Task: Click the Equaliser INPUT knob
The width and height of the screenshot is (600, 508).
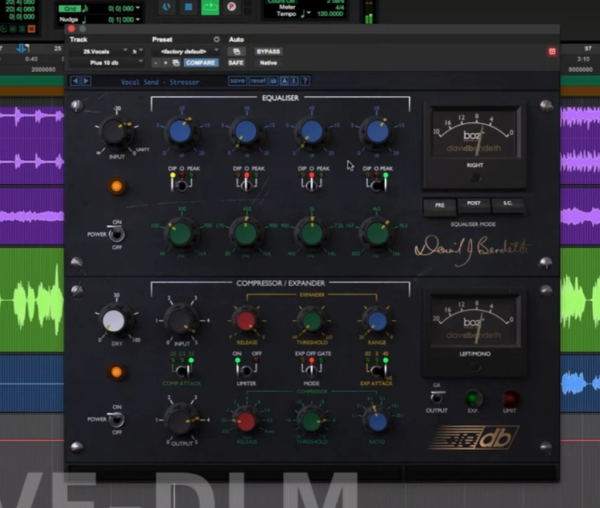Action: click(x=115, y=132)
